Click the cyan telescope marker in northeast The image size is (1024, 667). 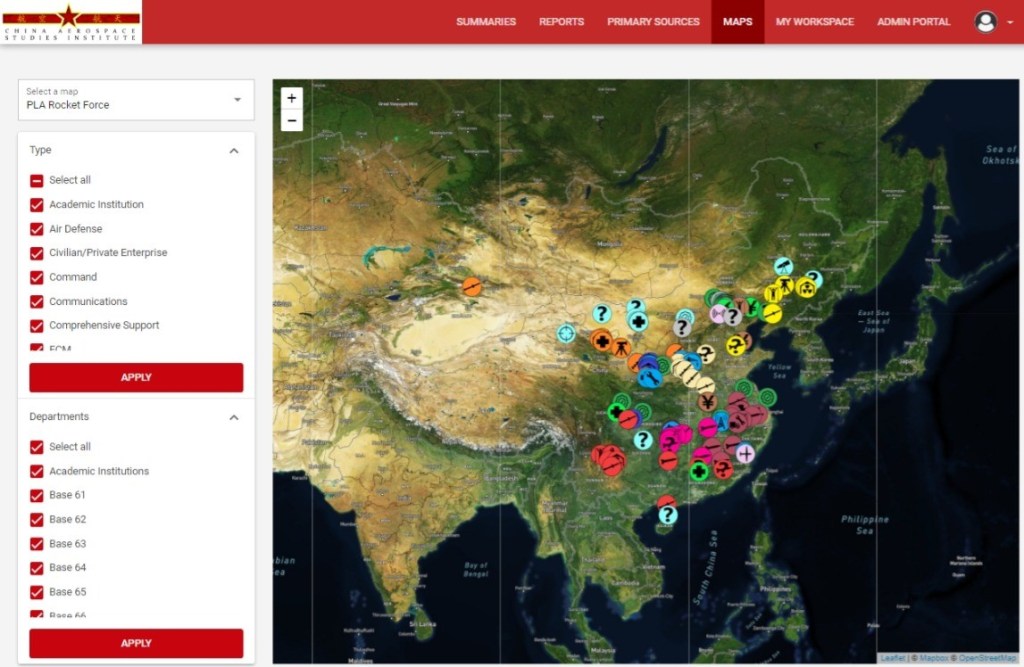coord(784,266)
